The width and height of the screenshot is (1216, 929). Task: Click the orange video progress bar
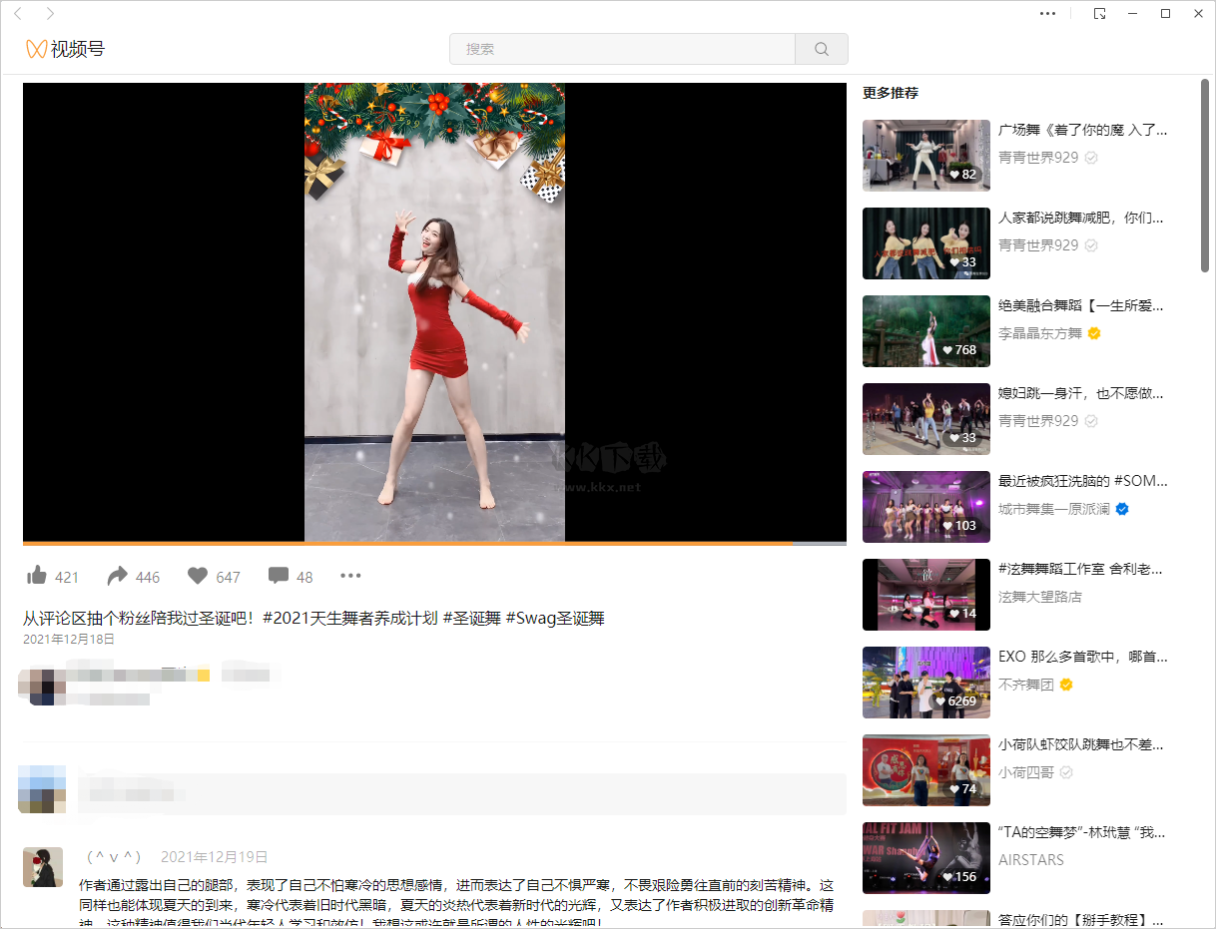[x=400, y=539]
